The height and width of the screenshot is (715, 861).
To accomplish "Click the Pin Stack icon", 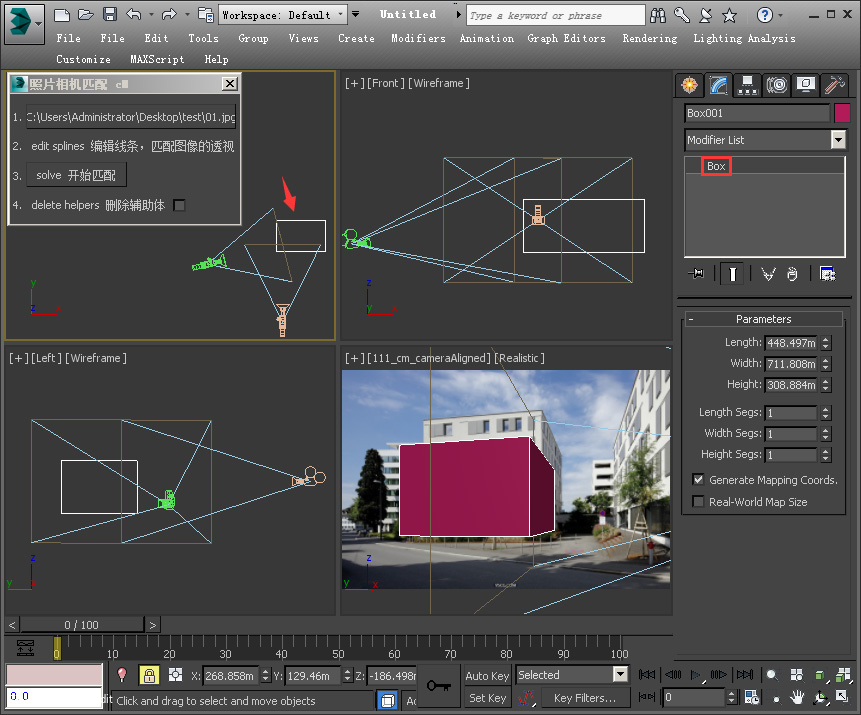I will pyautogui.click(x=696, y=273).
